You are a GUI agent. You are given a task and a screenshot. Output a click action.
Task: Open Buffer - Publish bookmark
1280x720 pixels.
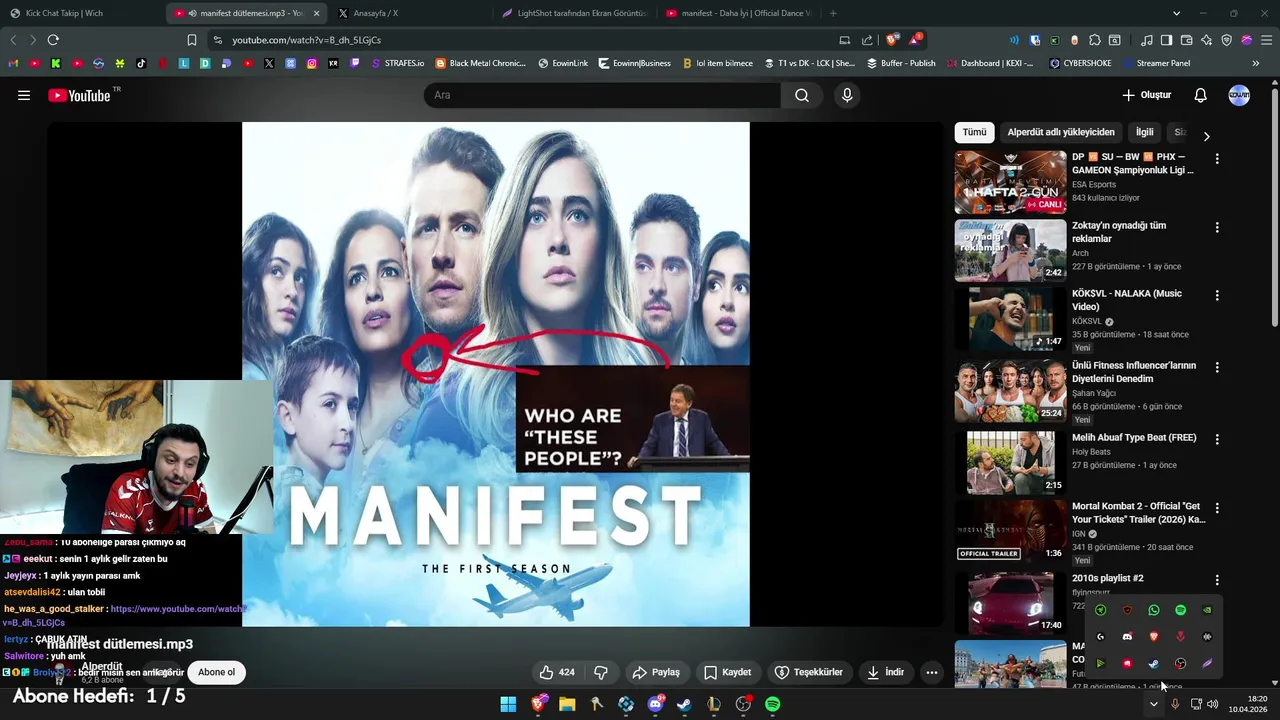(x=901, y=63)
